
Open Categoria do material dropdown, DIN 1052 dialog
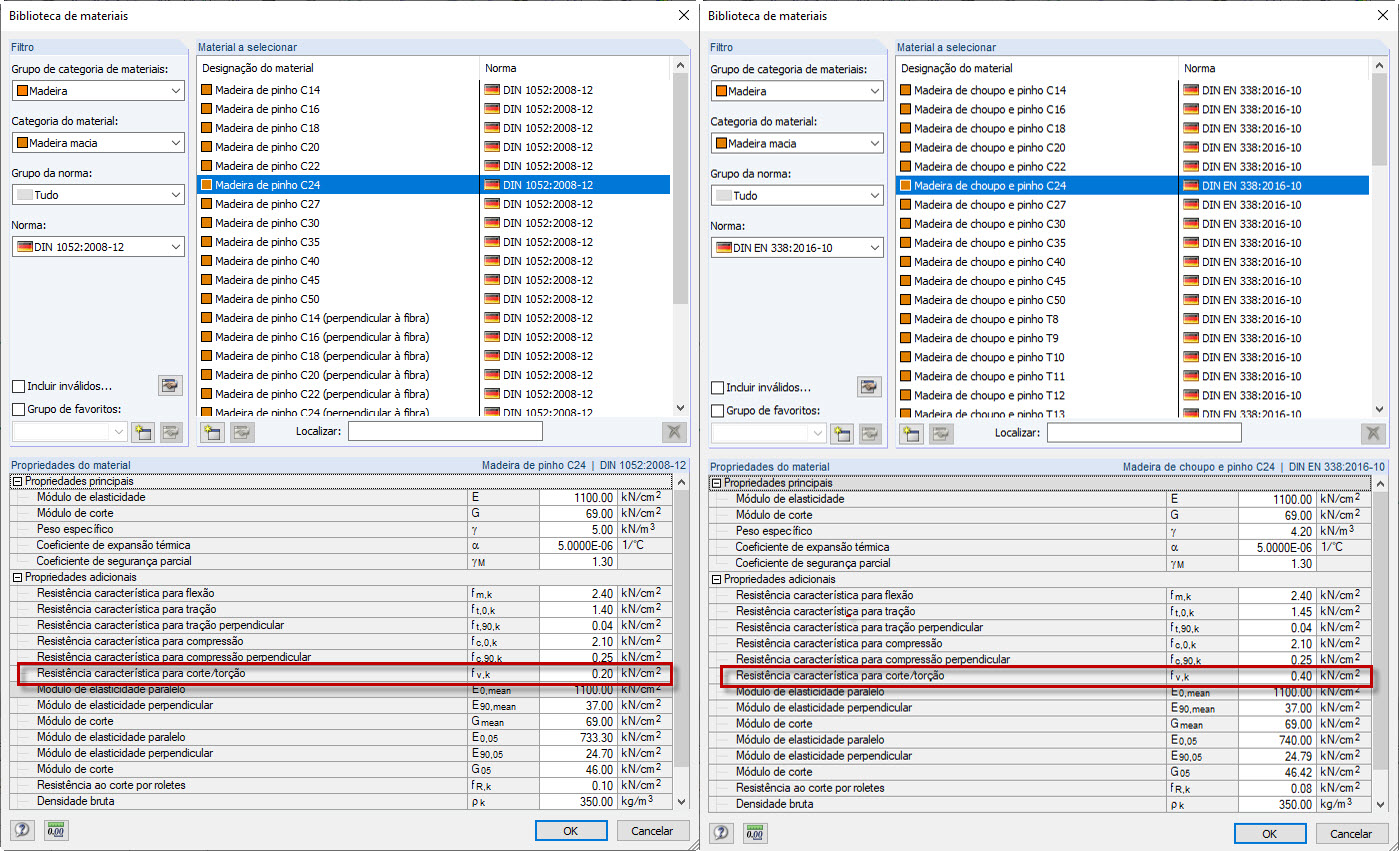click(x=98, y=143)
